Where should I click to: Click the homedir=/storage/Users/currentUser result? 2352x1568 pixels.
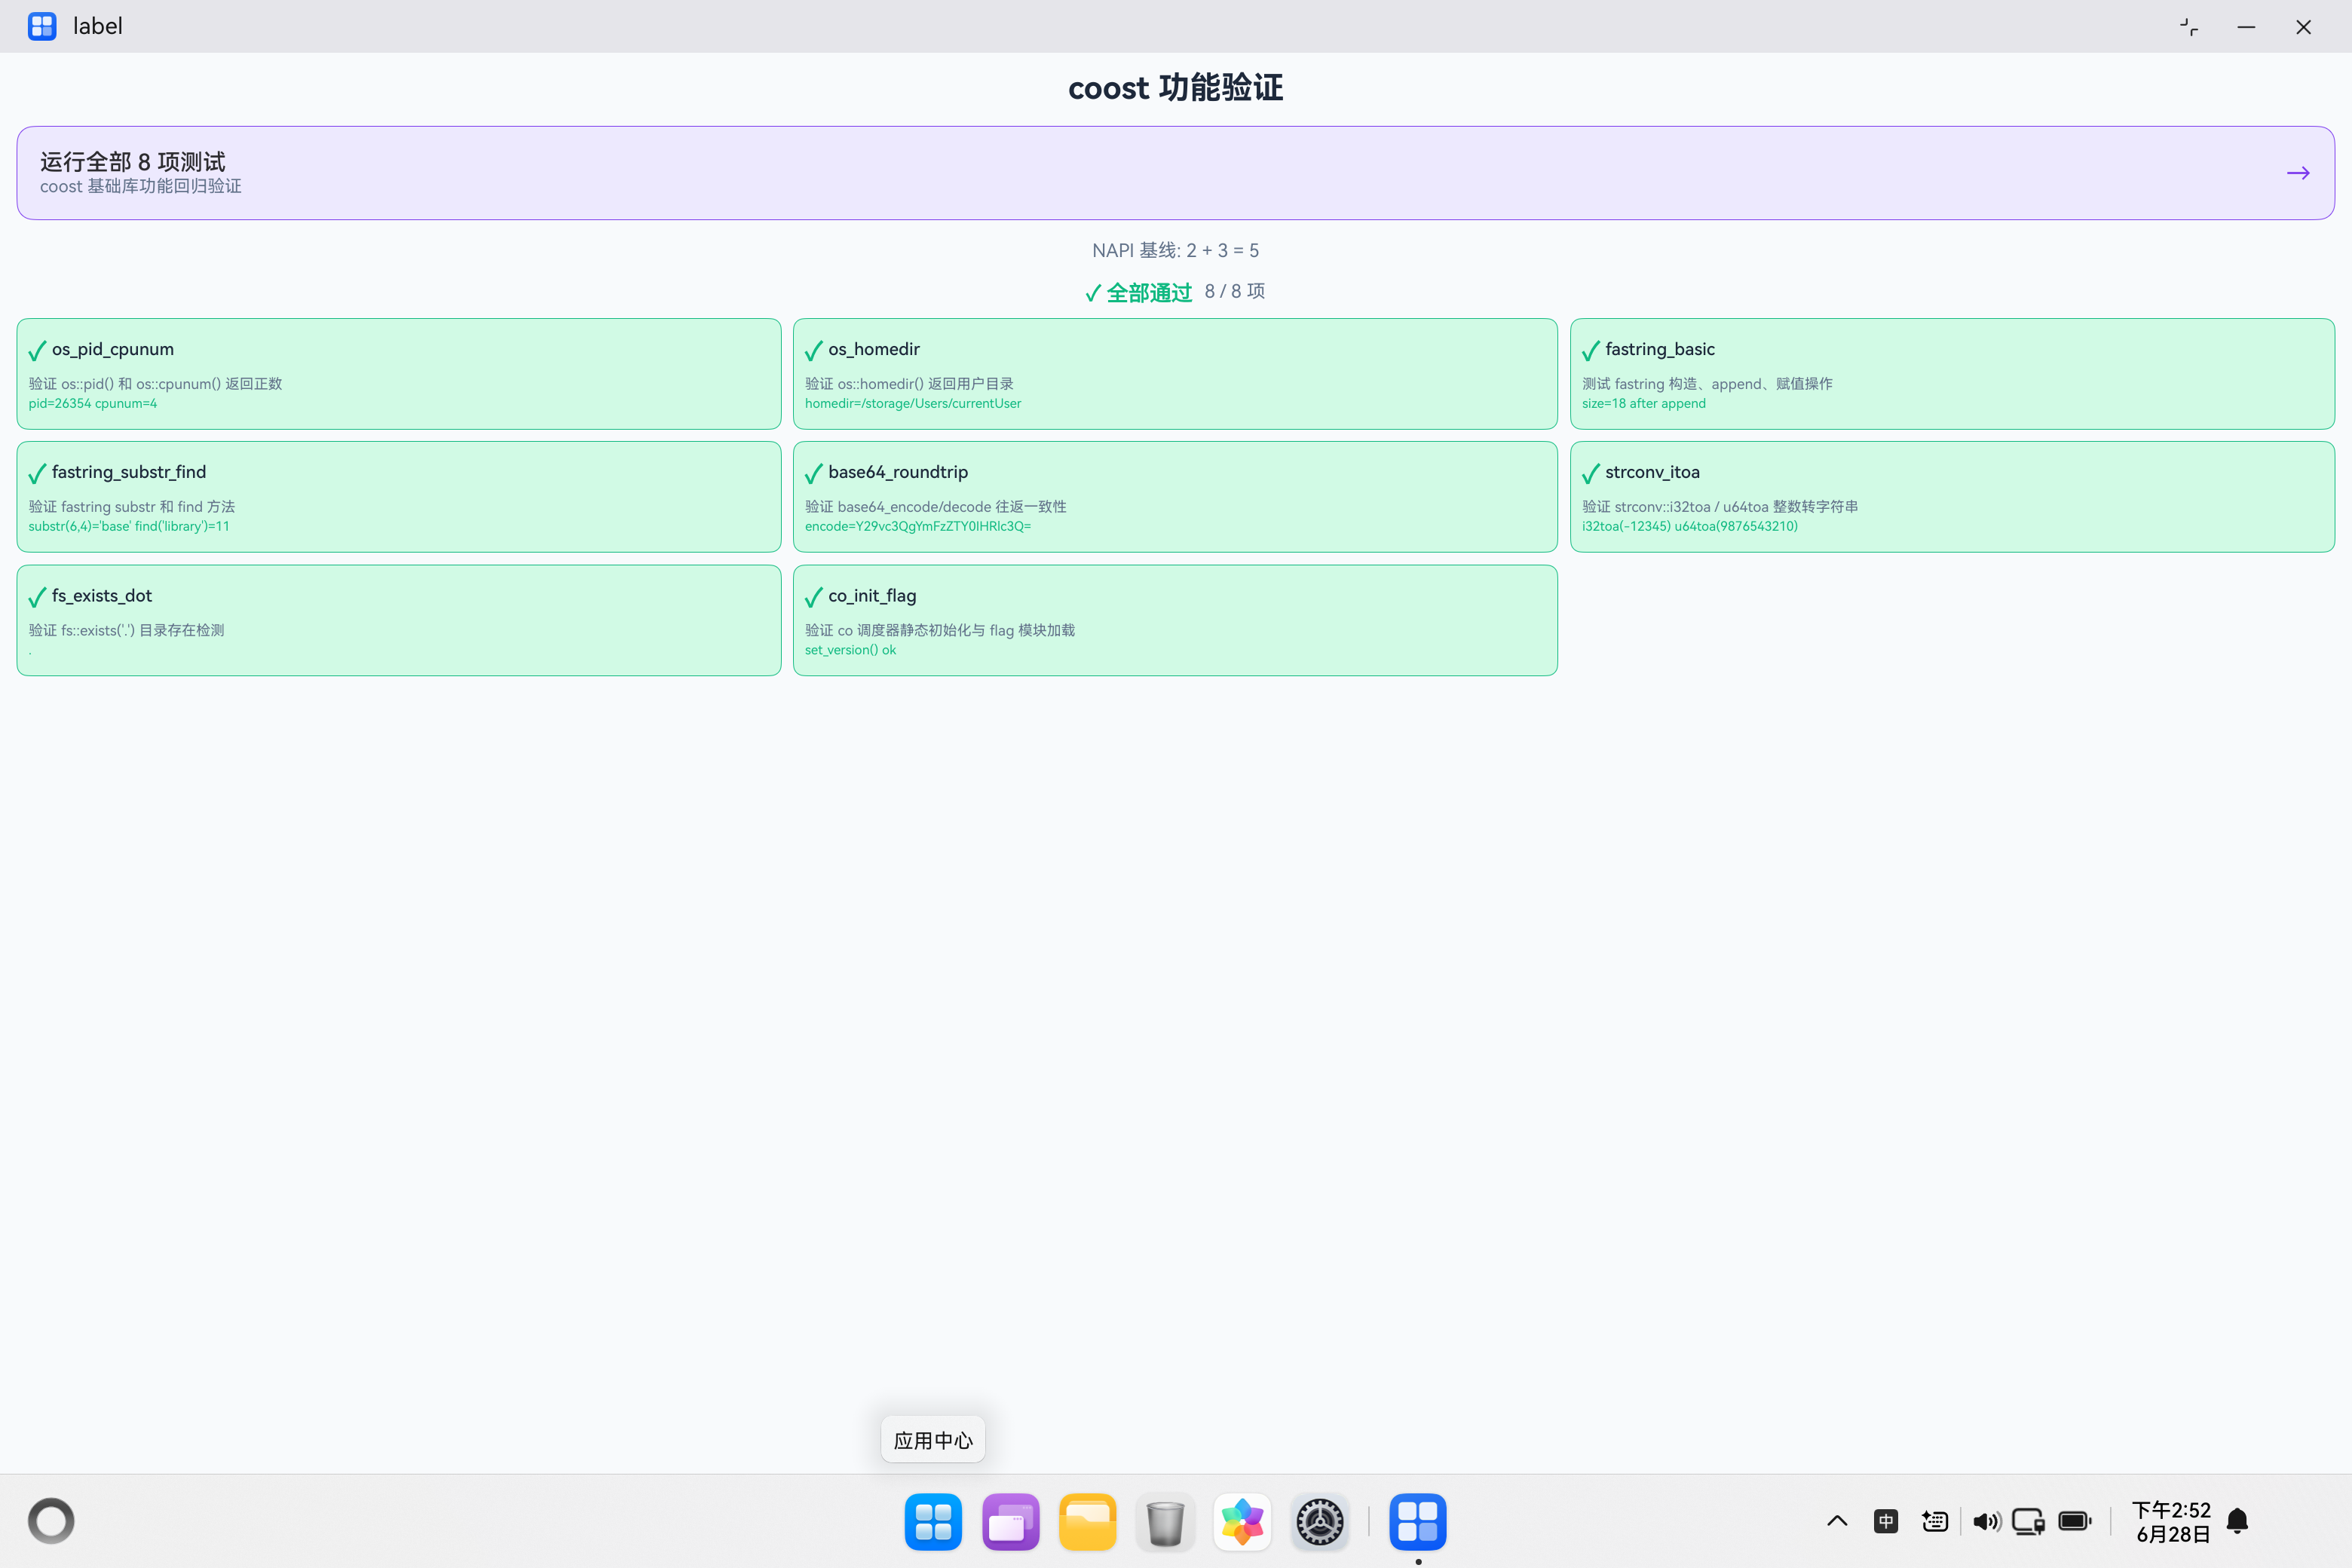912,404
